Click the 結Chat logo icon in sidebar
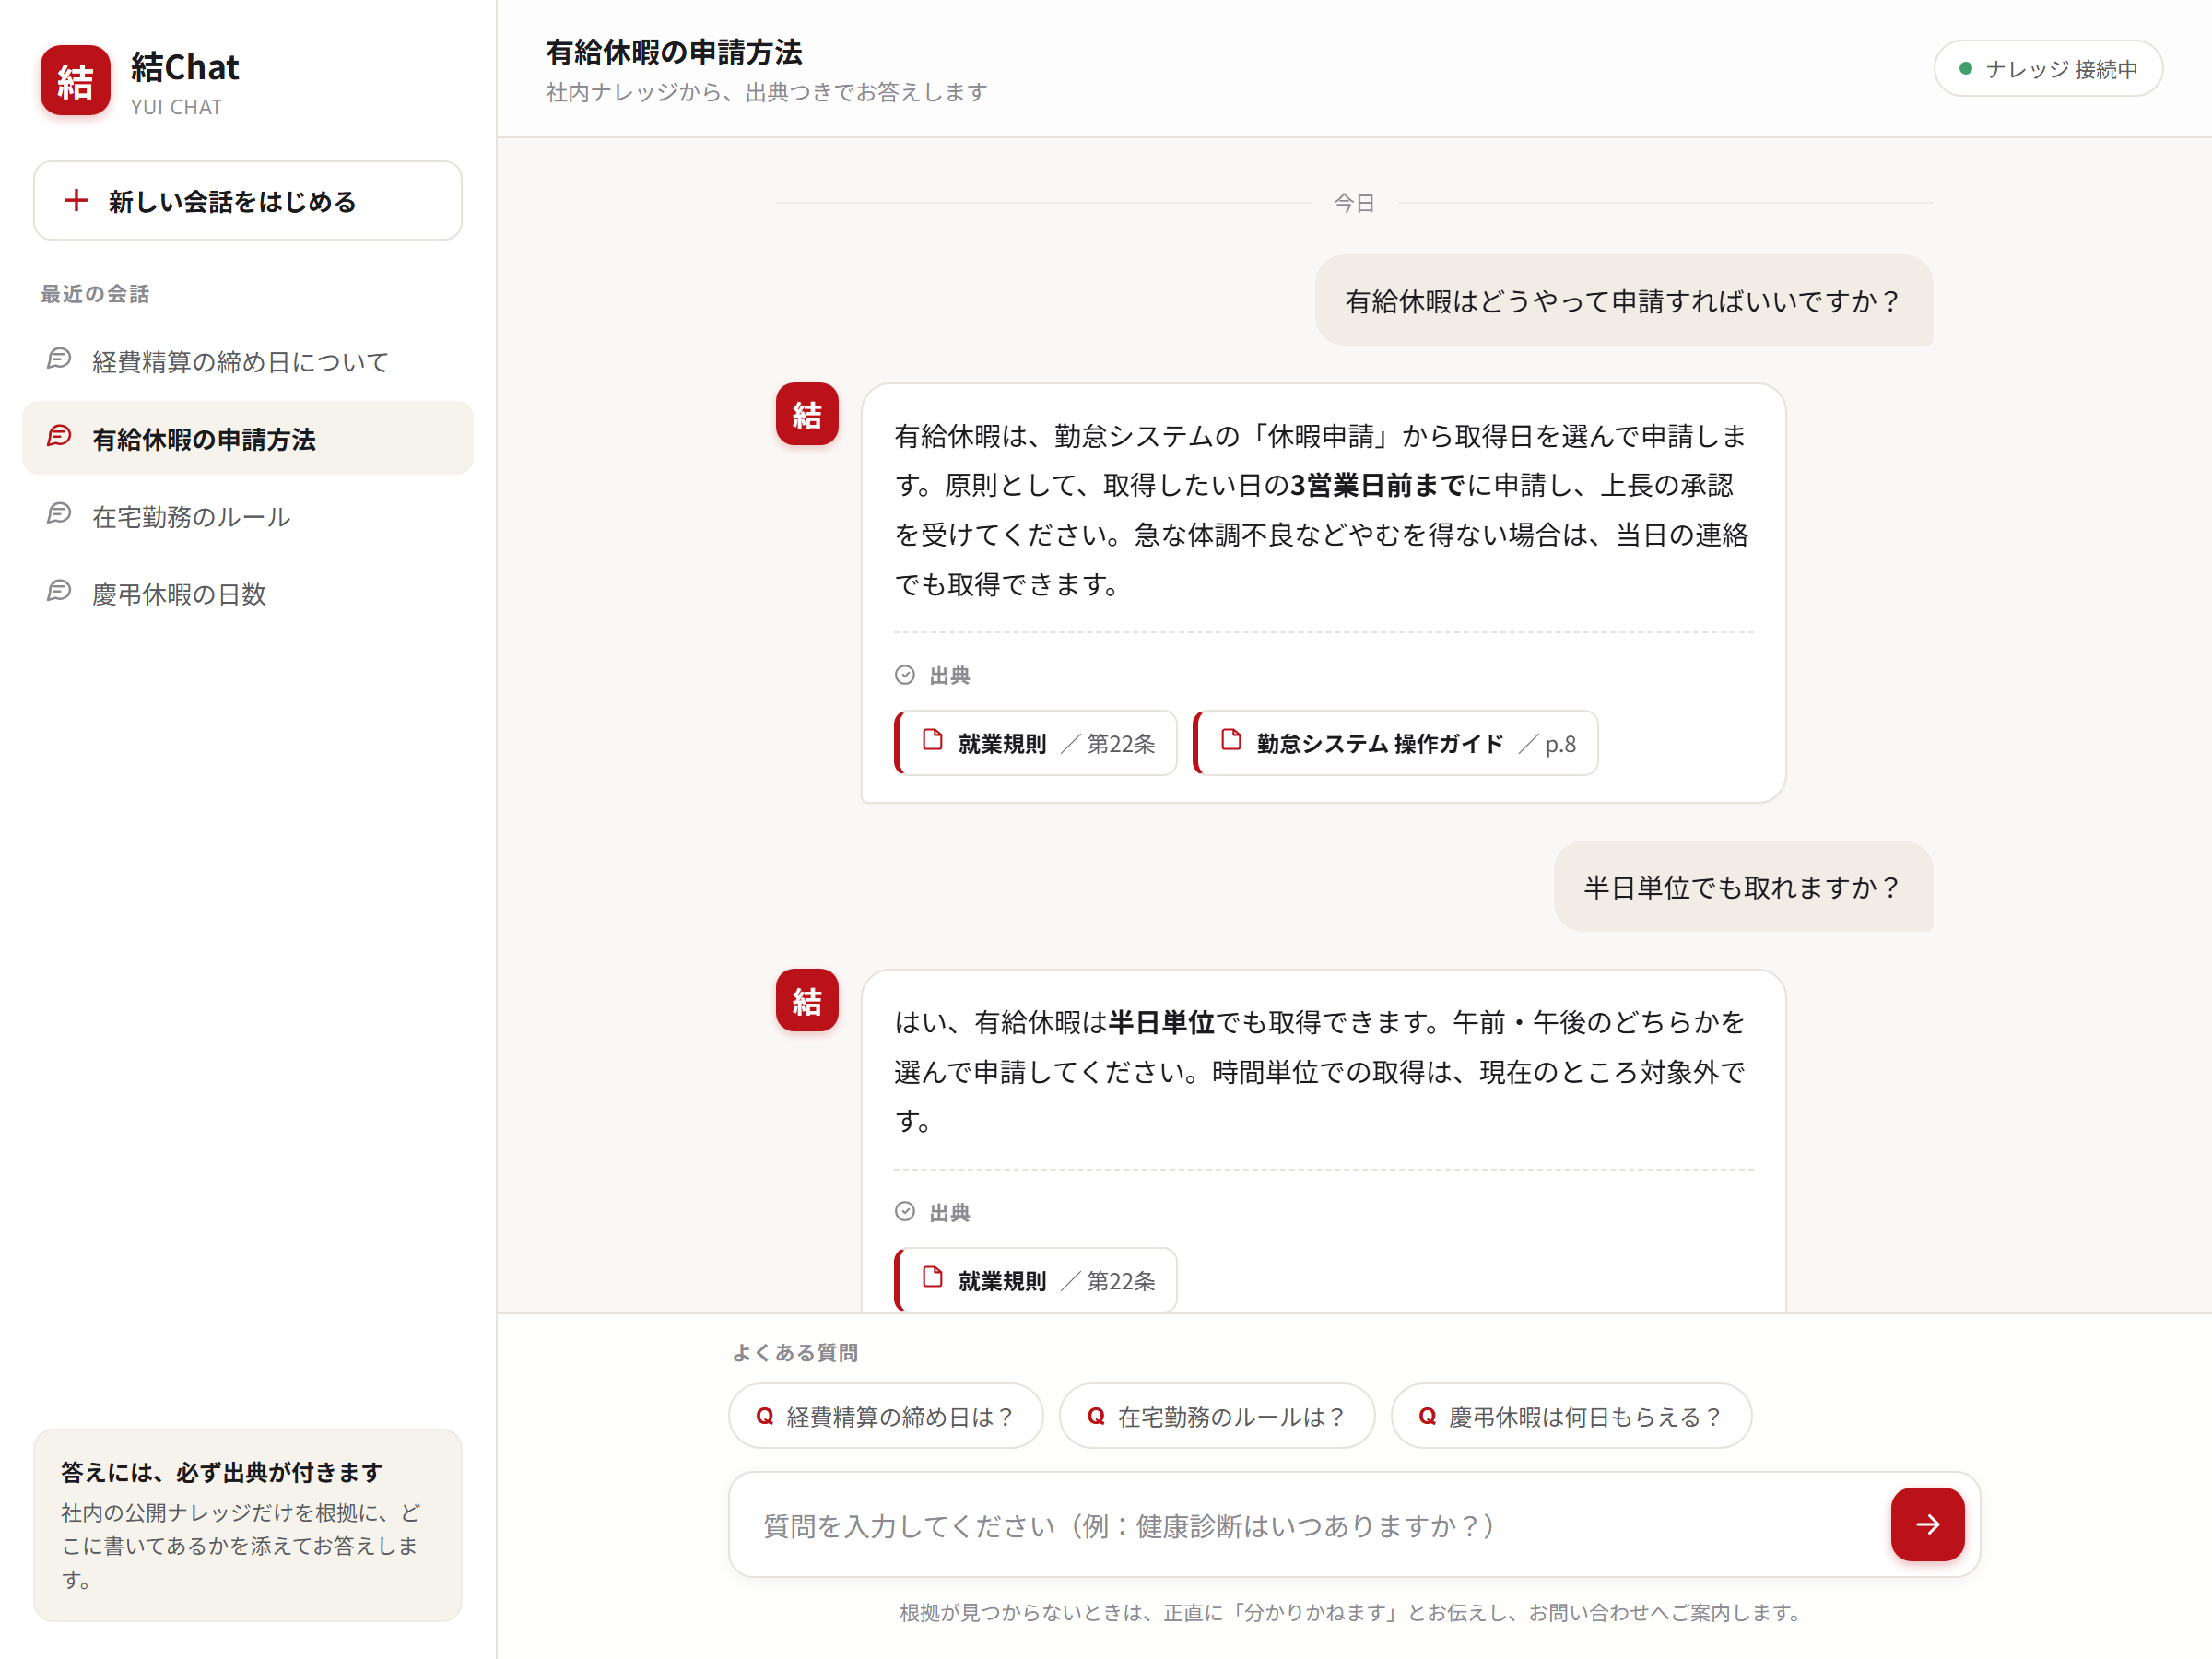Screen dimensions: 2212x1659 click(x=75, y=80)
